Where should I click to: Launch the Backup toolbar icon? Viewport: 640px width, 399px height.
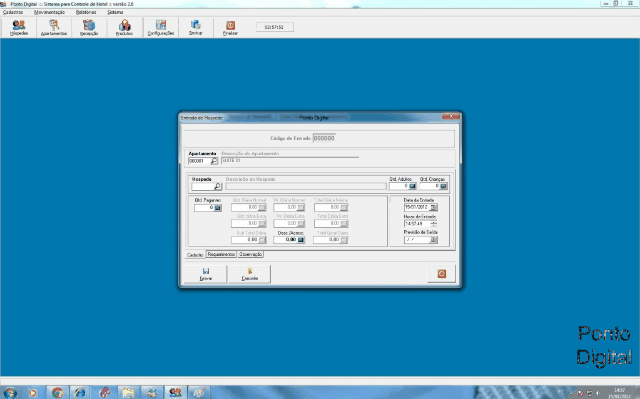tap(196, 27)
